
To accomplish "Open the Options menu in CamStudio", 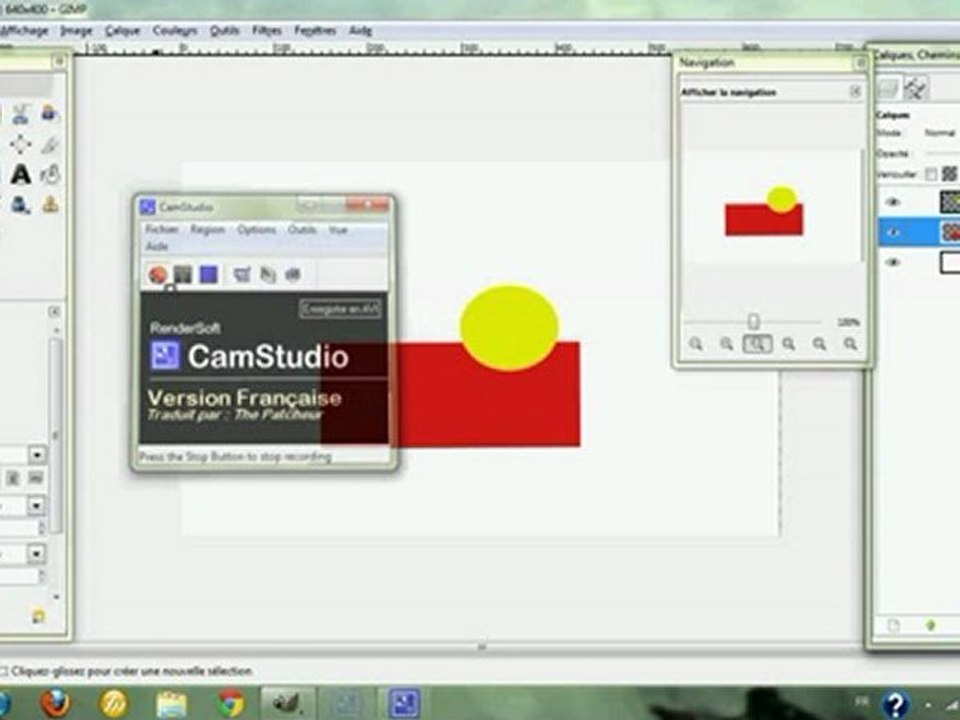I will [257, 230].
